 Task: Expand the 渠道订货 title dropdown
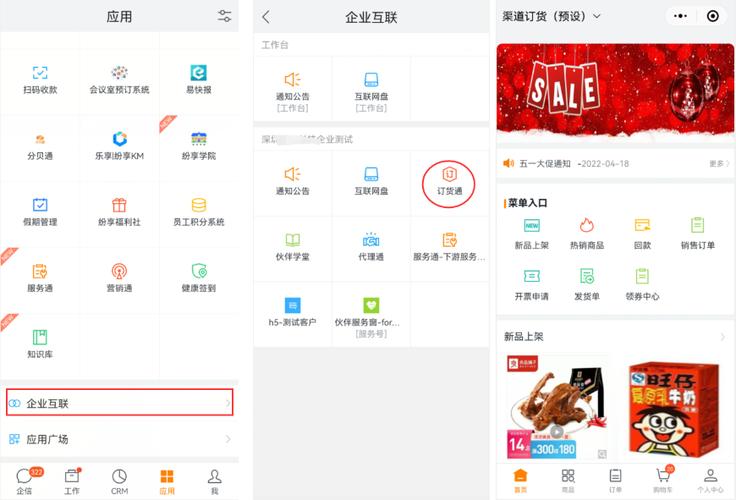coord(597,16)
